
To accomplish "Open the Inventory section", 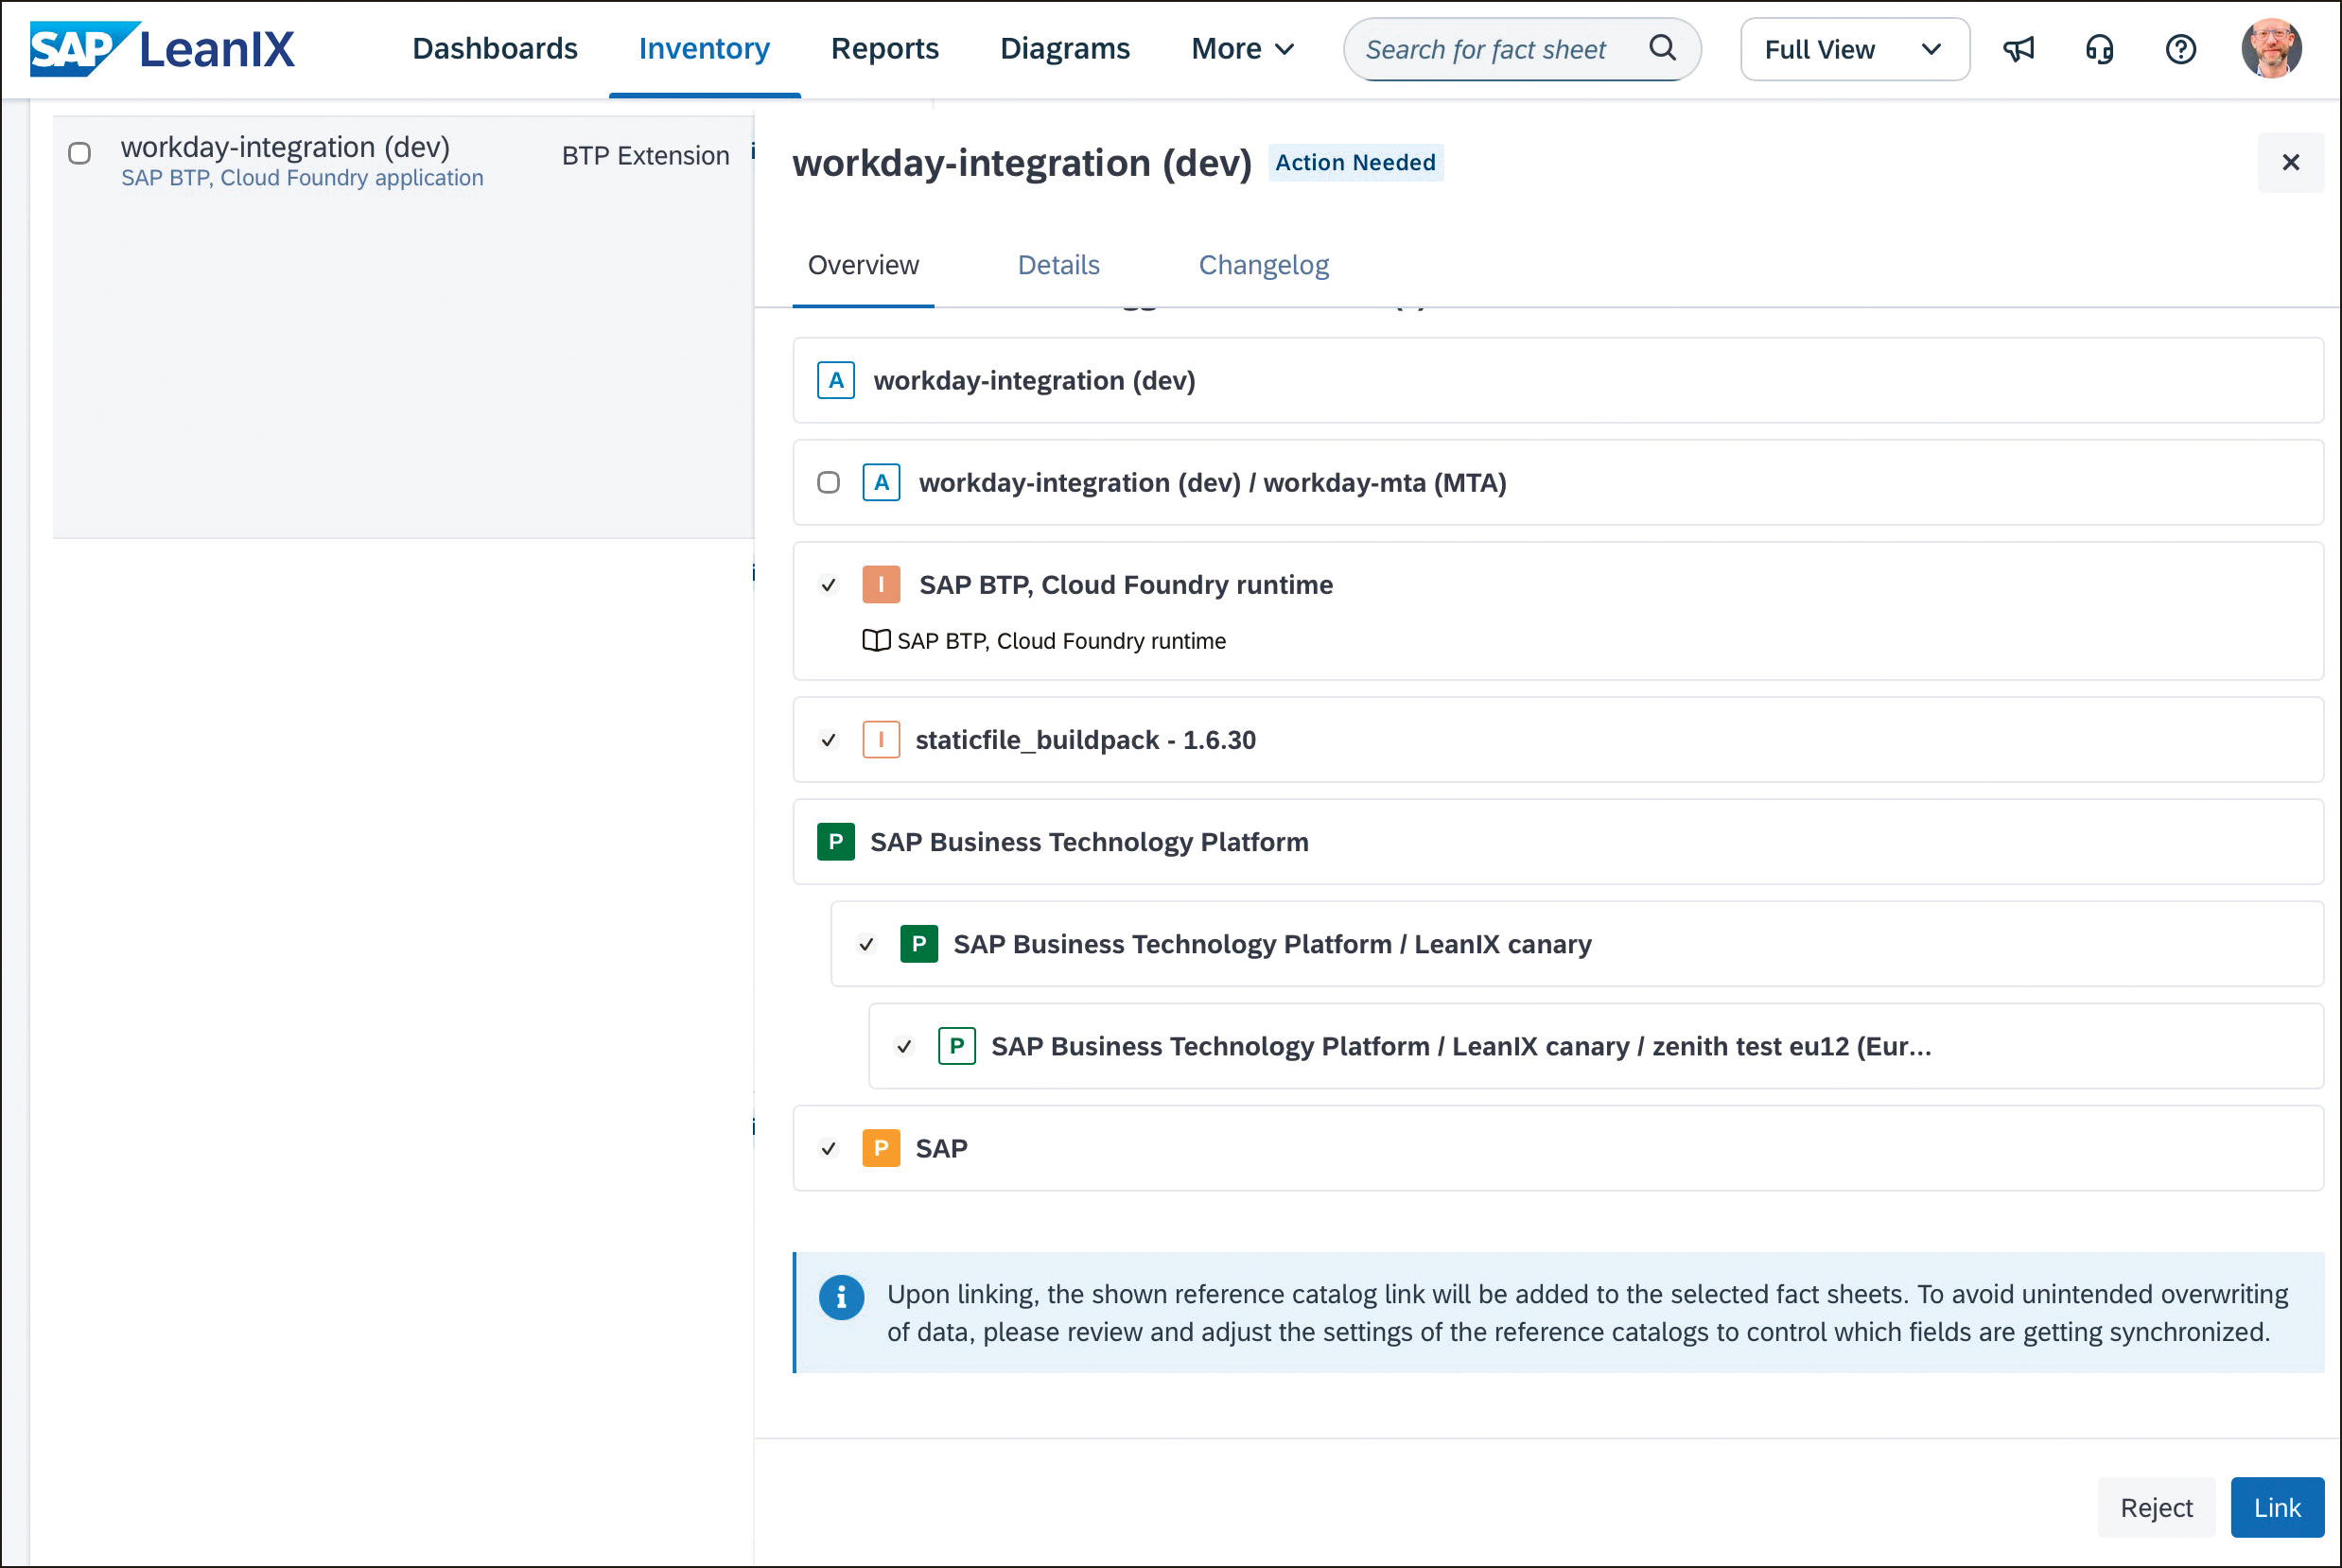I will click(704, 48).
